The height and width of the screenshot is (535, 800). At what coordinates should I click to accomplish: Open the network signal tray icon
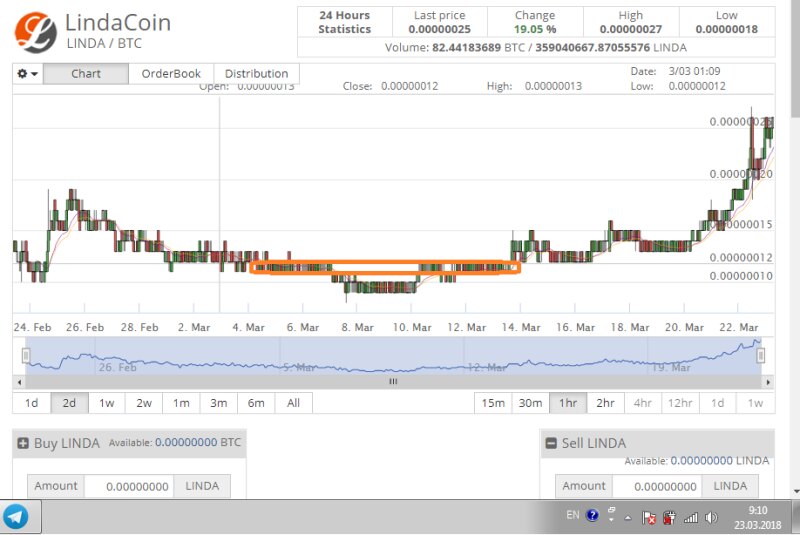[691, 518]
